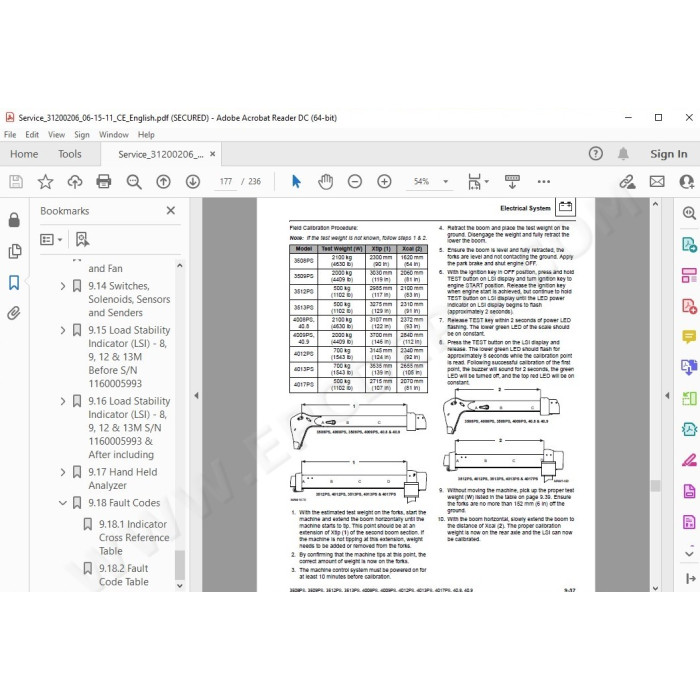Find the current bookmark icon
The width and height of the screenshot is (700, 700).
click(x=82, y=240)
